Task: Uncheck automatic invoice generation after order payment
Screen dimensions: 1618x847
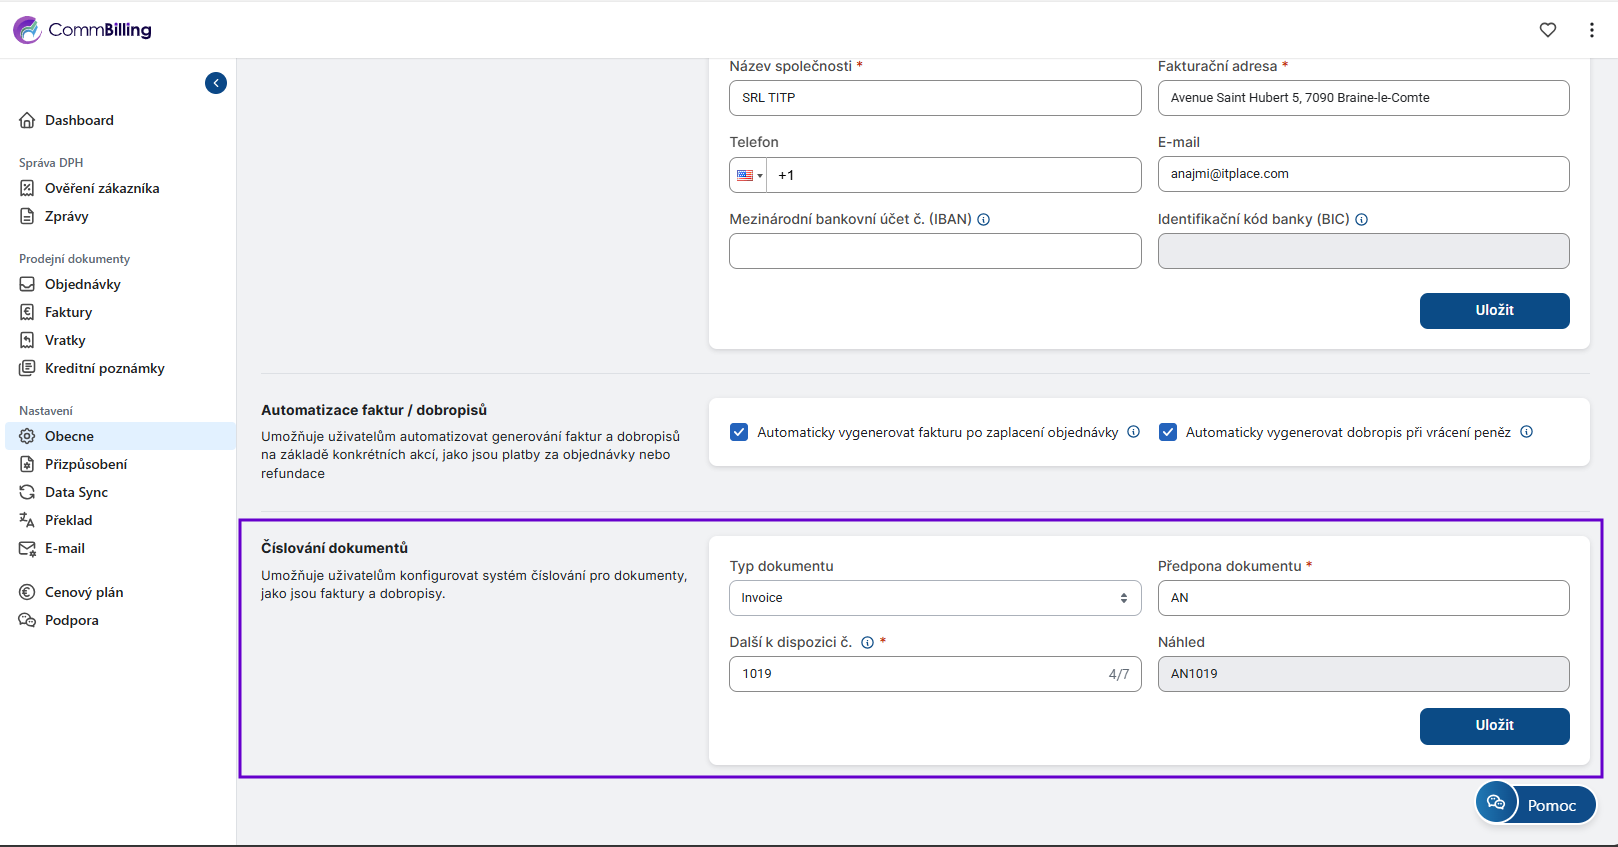Action: pos(739,432)
